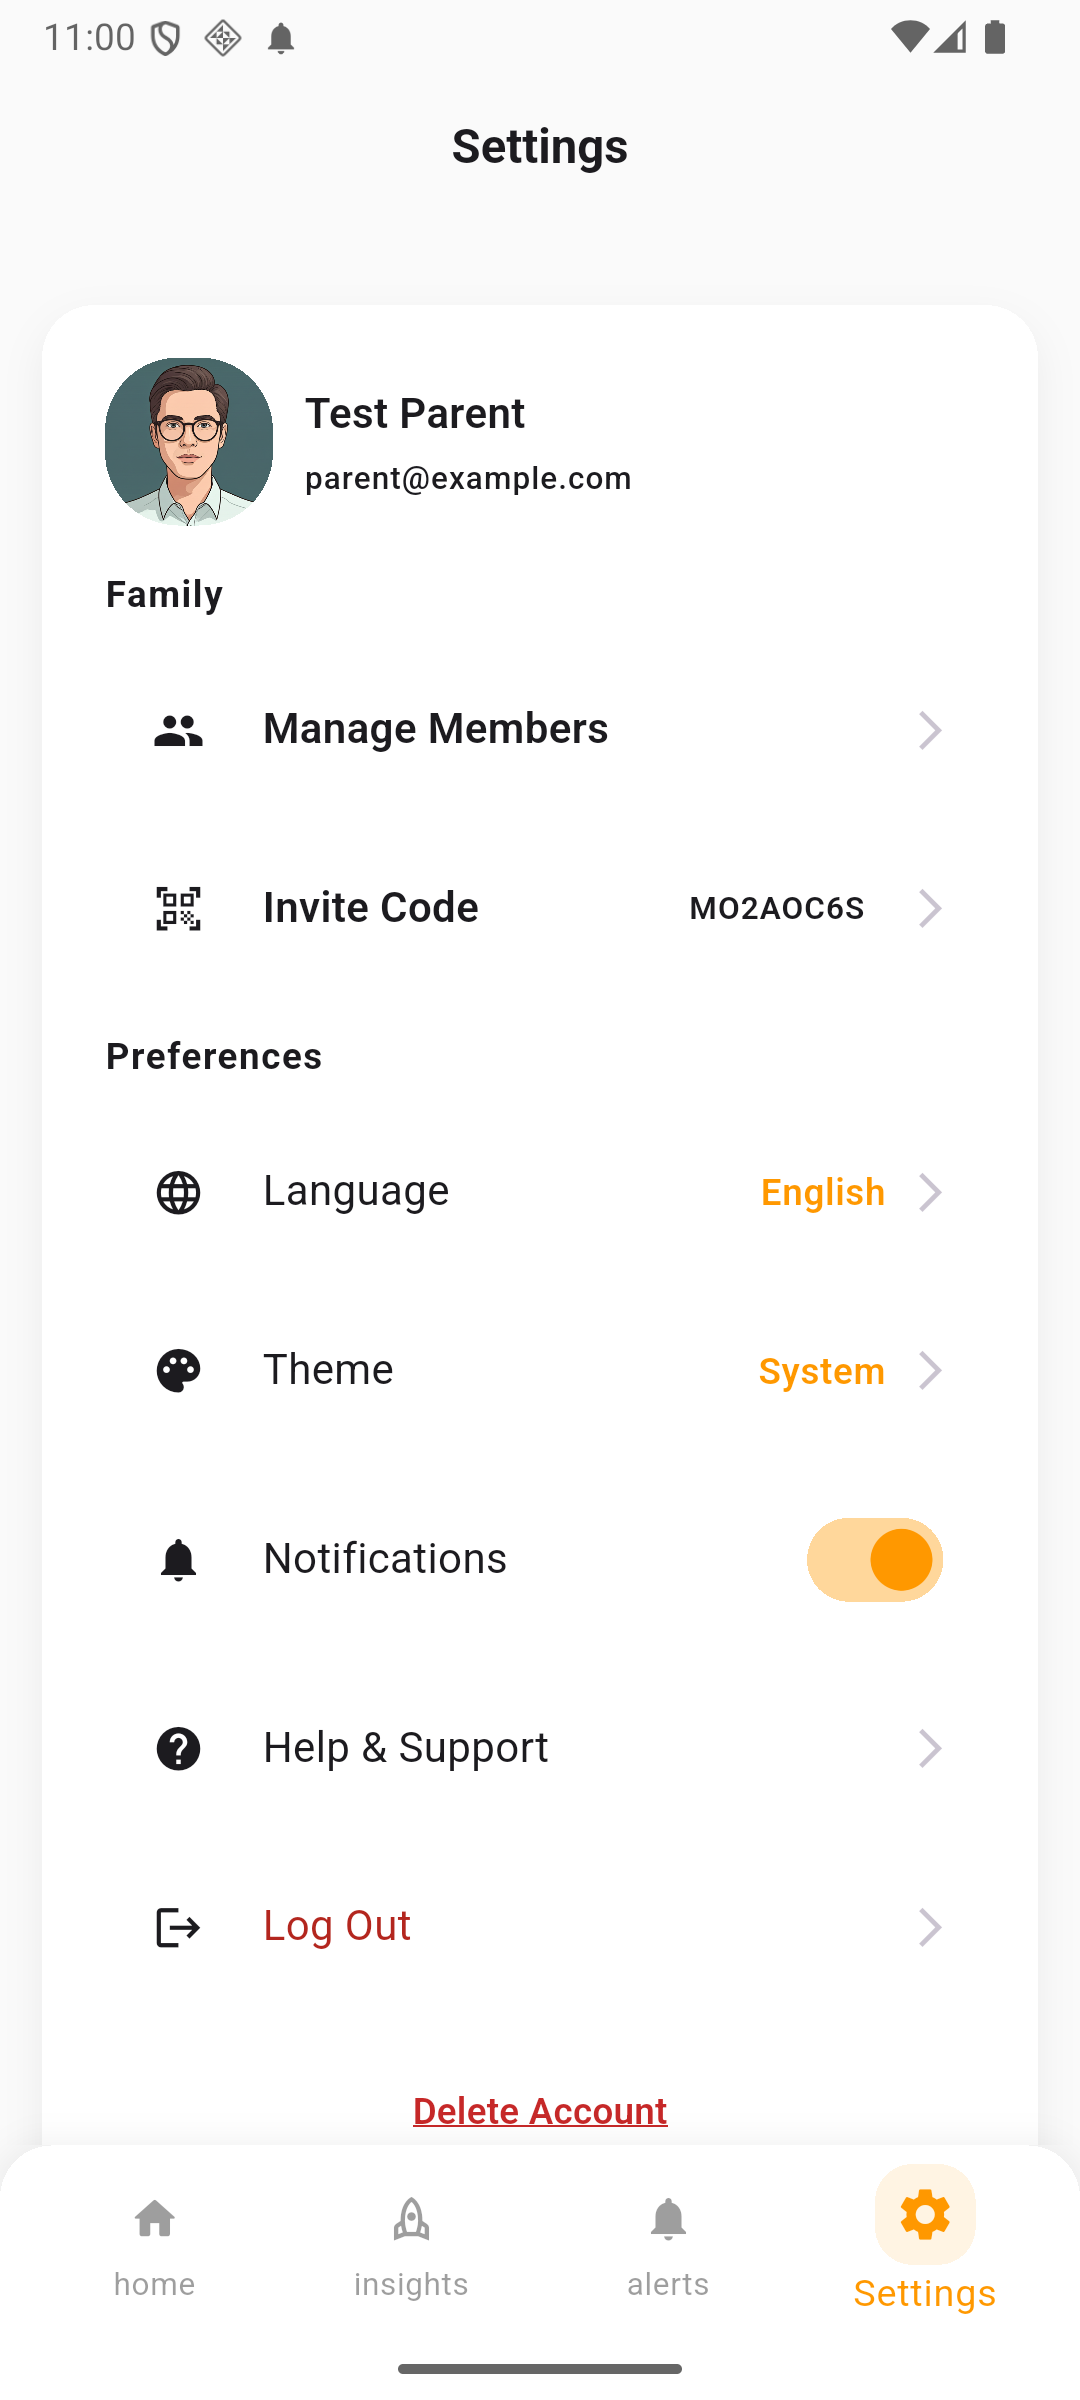
Task: Tap the Test Parent profile avatar
Action: click(189, 441)
